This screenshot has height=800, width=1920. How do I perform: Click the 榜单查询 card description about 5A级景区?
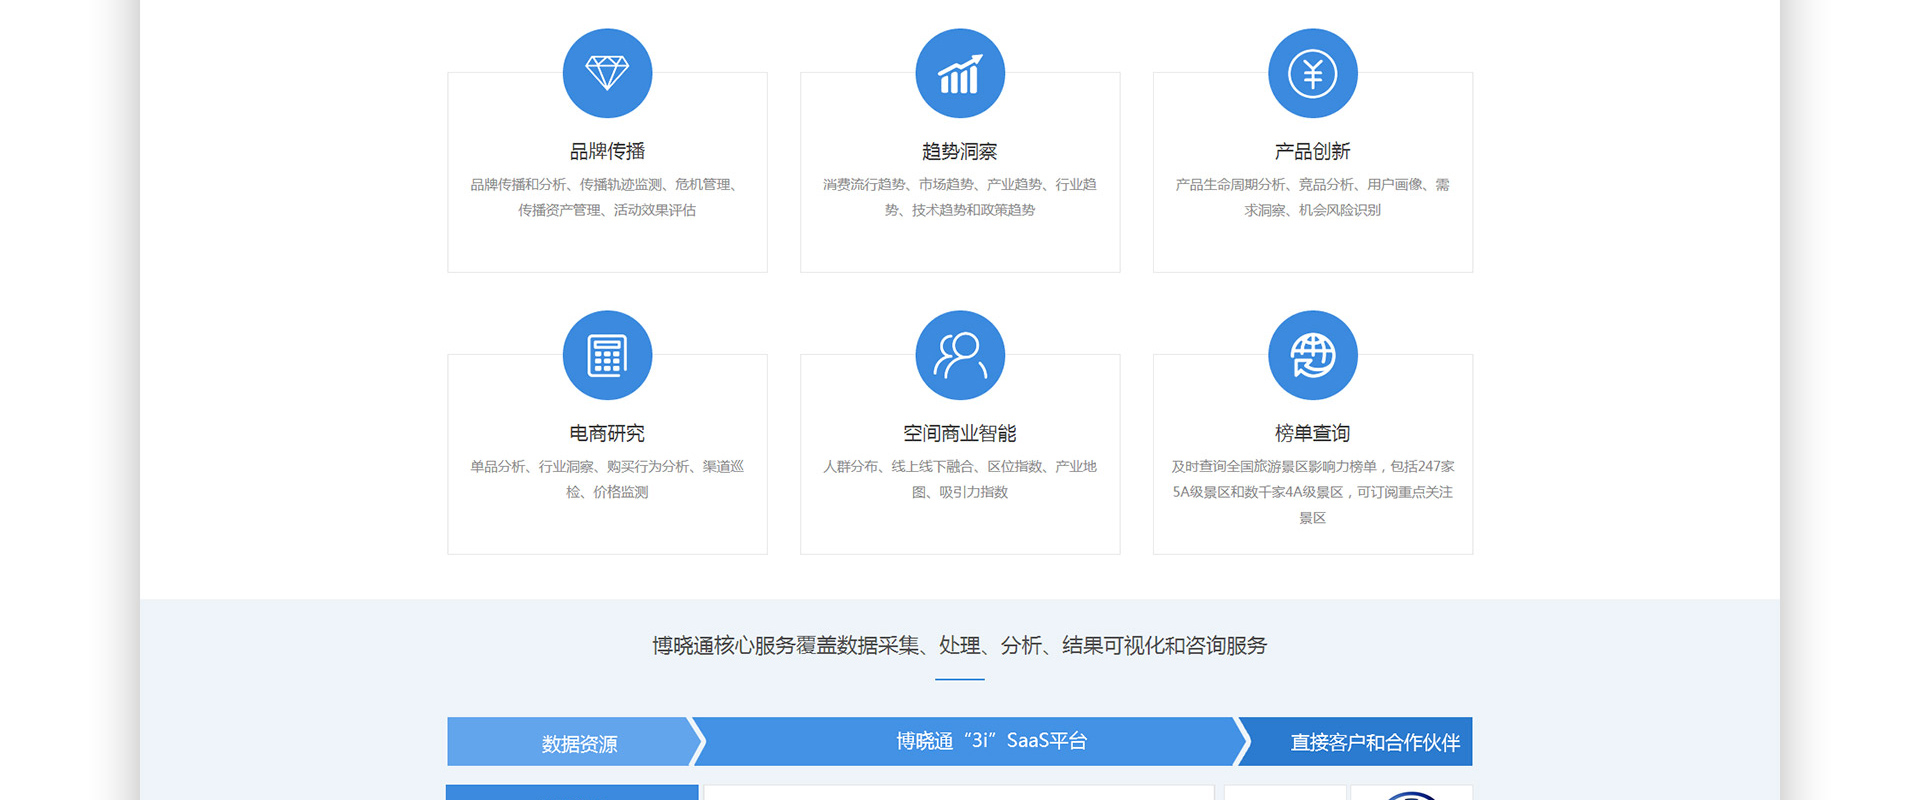point(1312,492)
